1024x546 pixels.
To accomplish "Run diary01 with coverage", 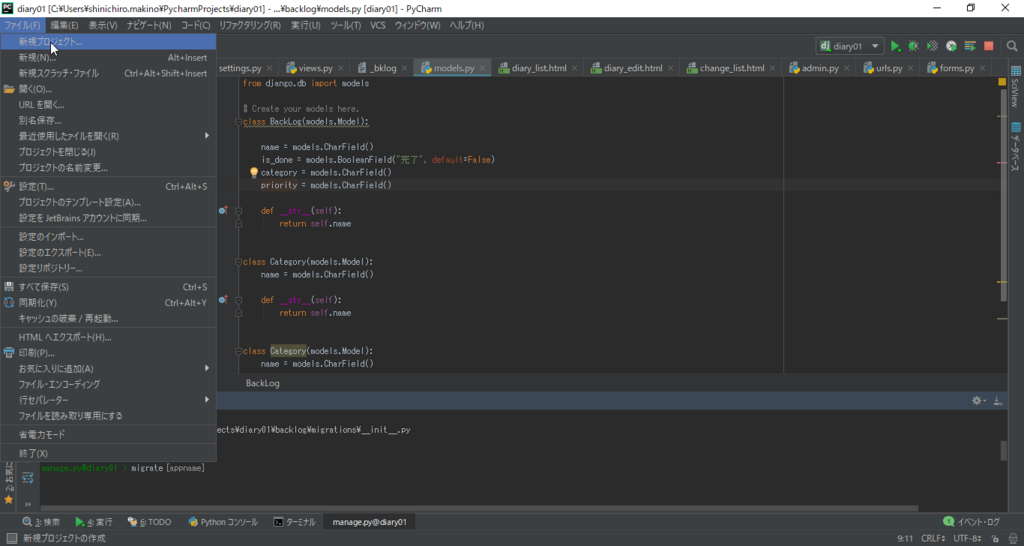I will (x=933, y=46).
